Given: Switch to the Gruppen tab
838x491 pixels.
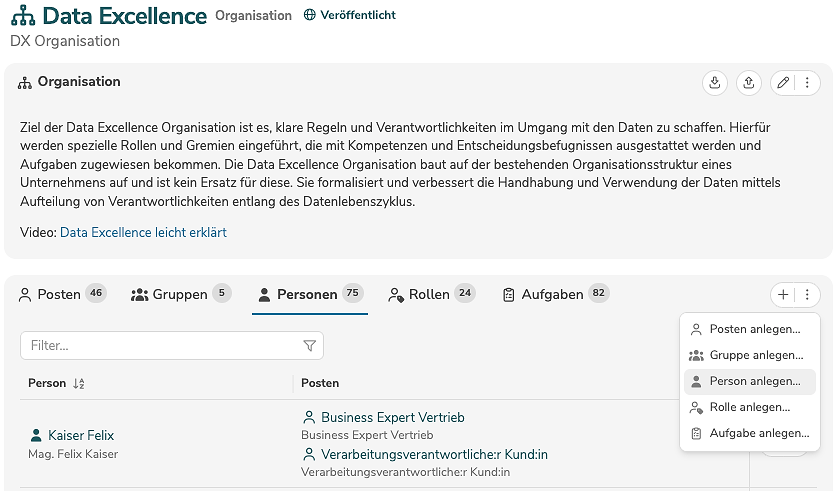Looking at the screenshot, I should (181, 294).
